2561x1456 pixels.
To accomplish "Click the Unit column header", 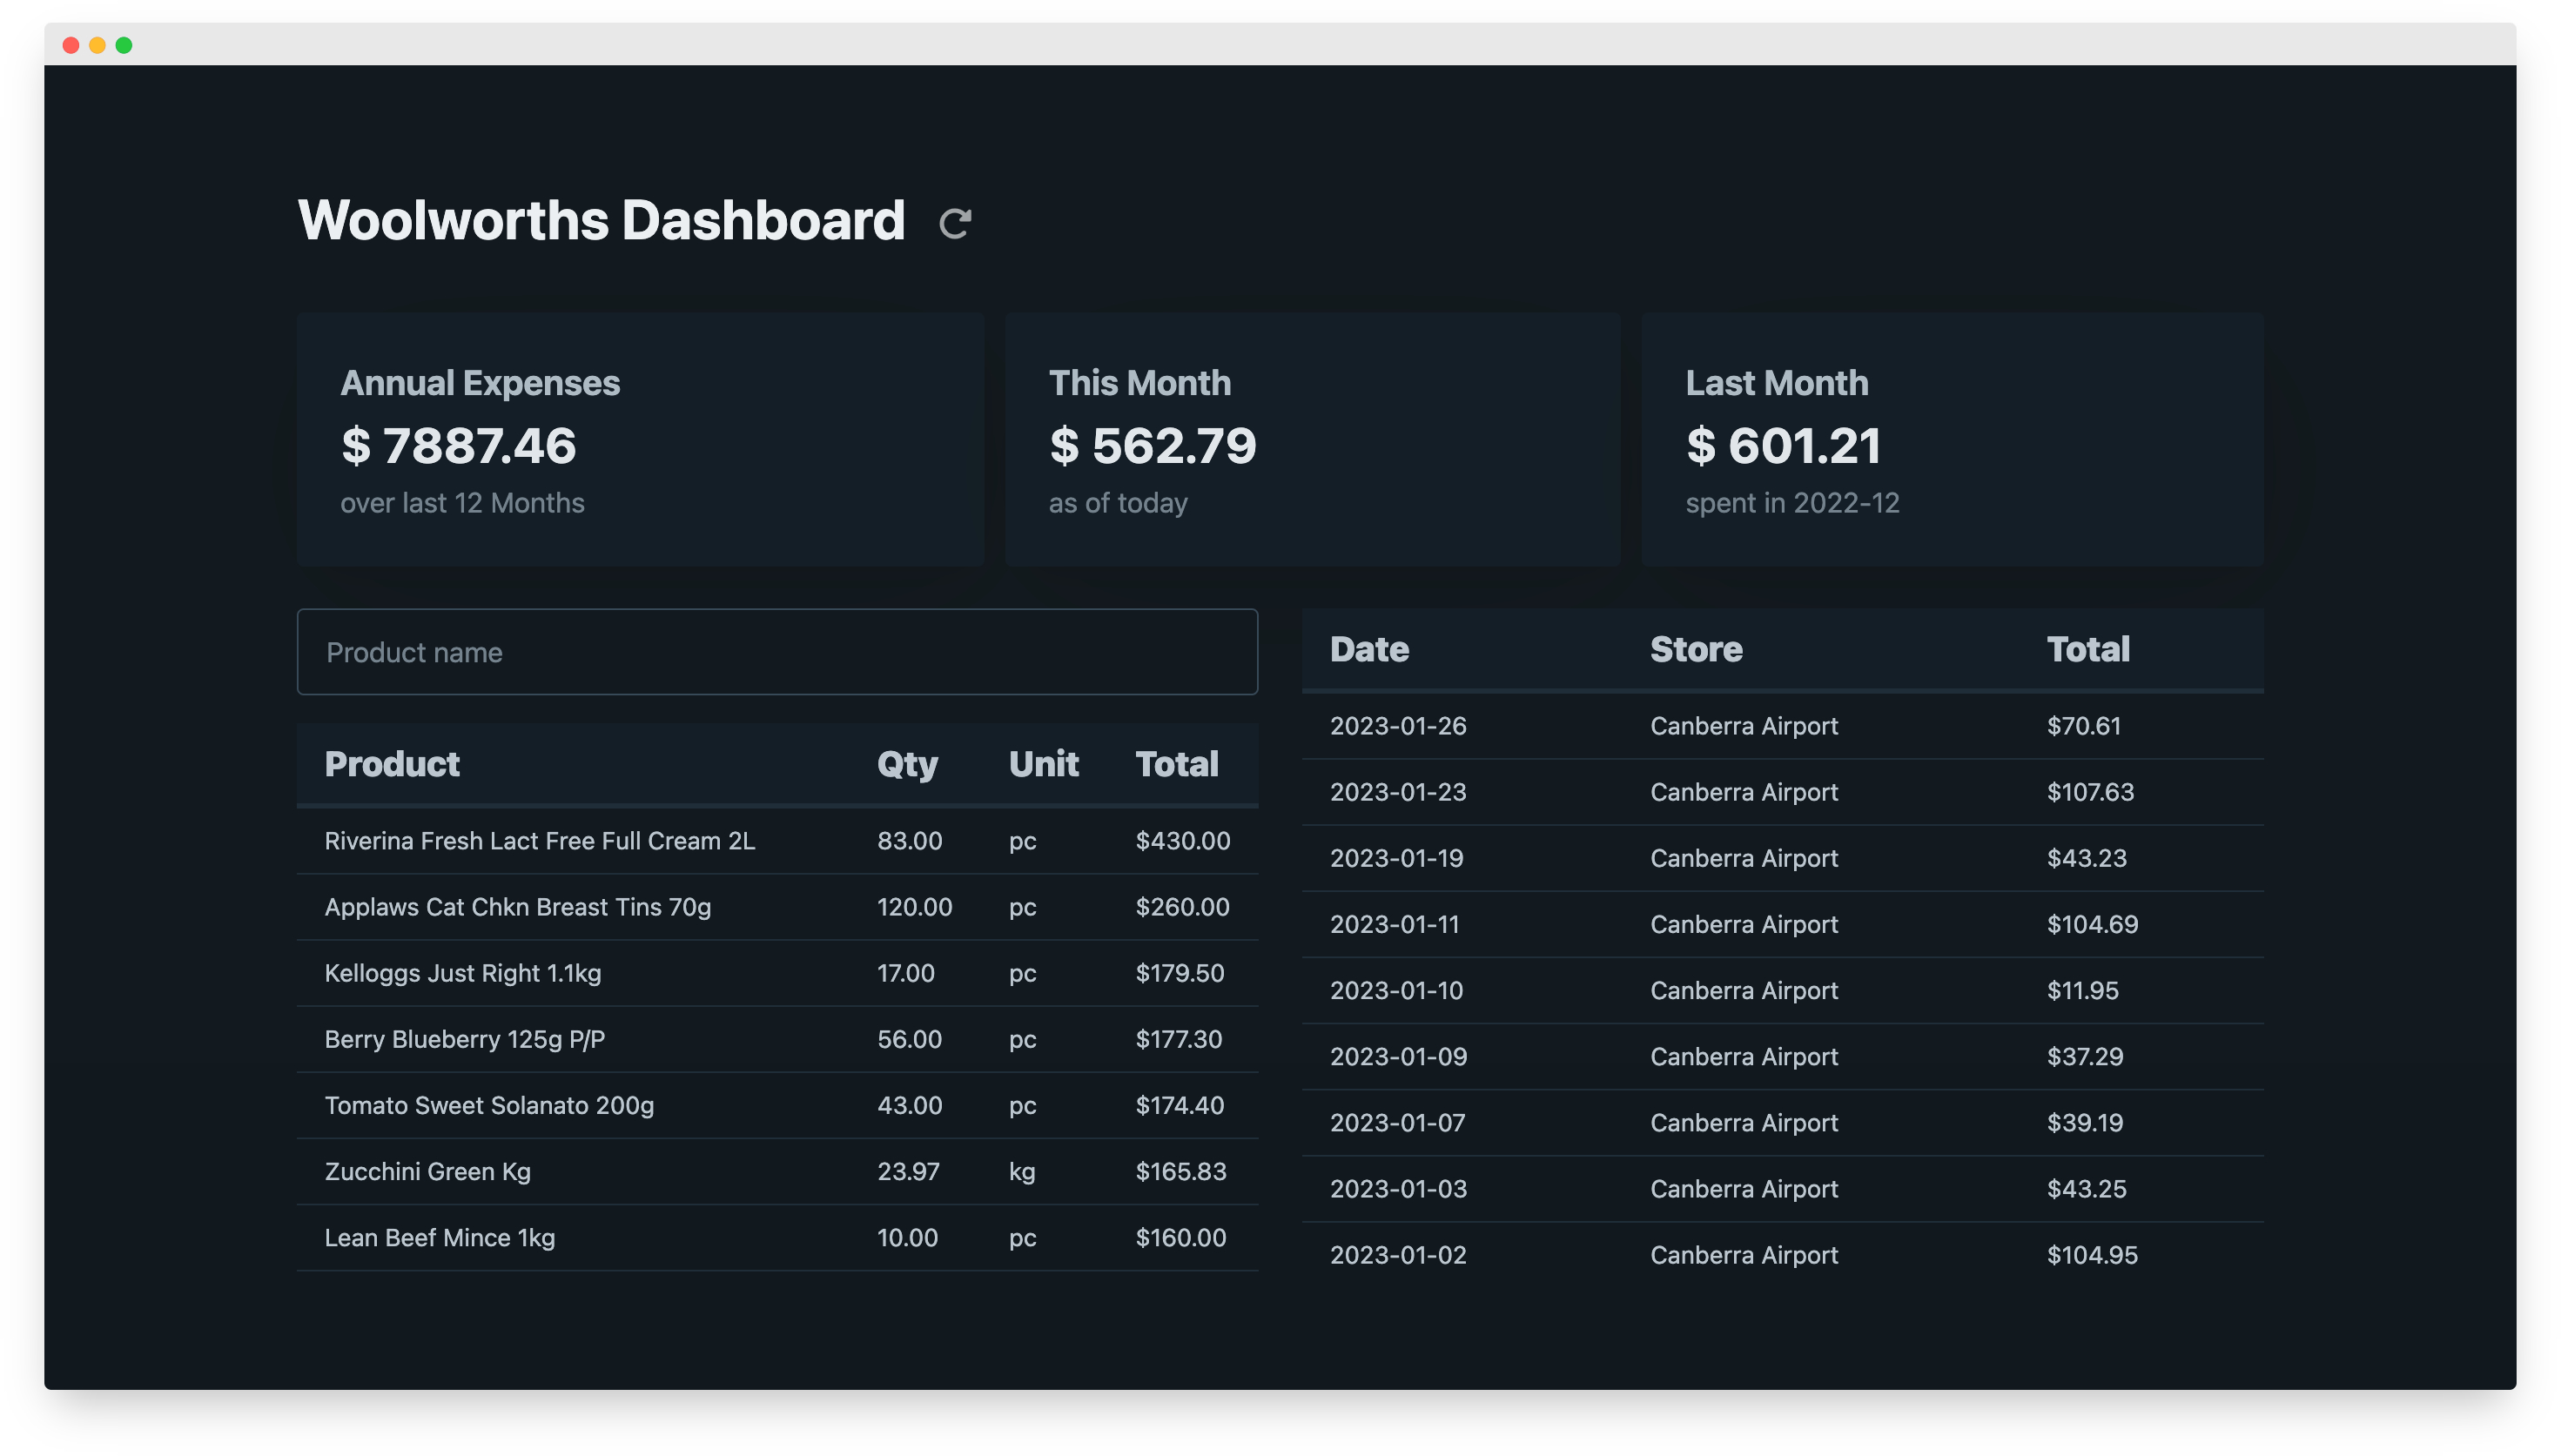I will click(x=1043, y=764).
